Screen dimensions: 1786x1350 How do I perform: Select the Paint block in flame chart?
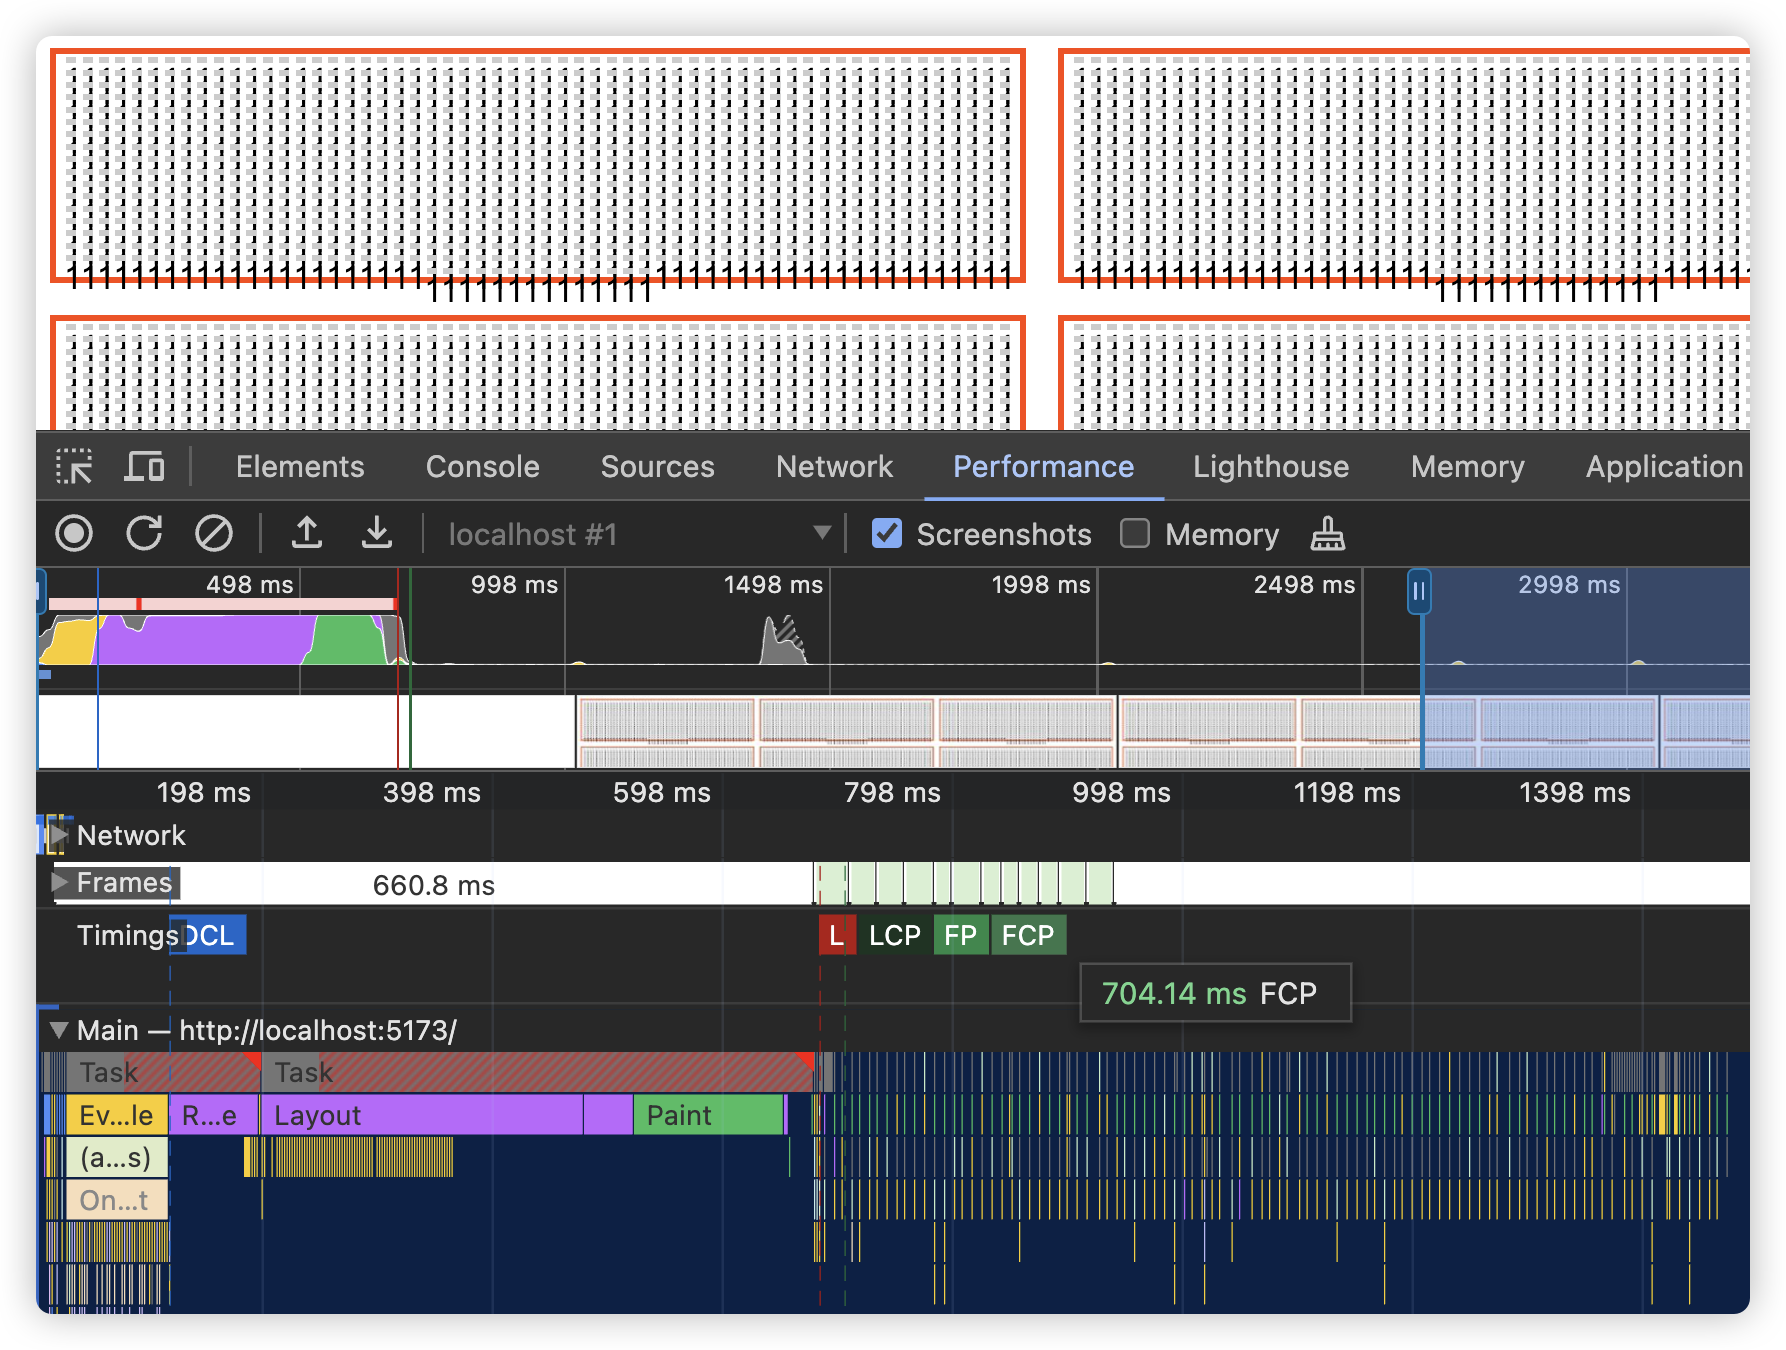(707, 1115)
